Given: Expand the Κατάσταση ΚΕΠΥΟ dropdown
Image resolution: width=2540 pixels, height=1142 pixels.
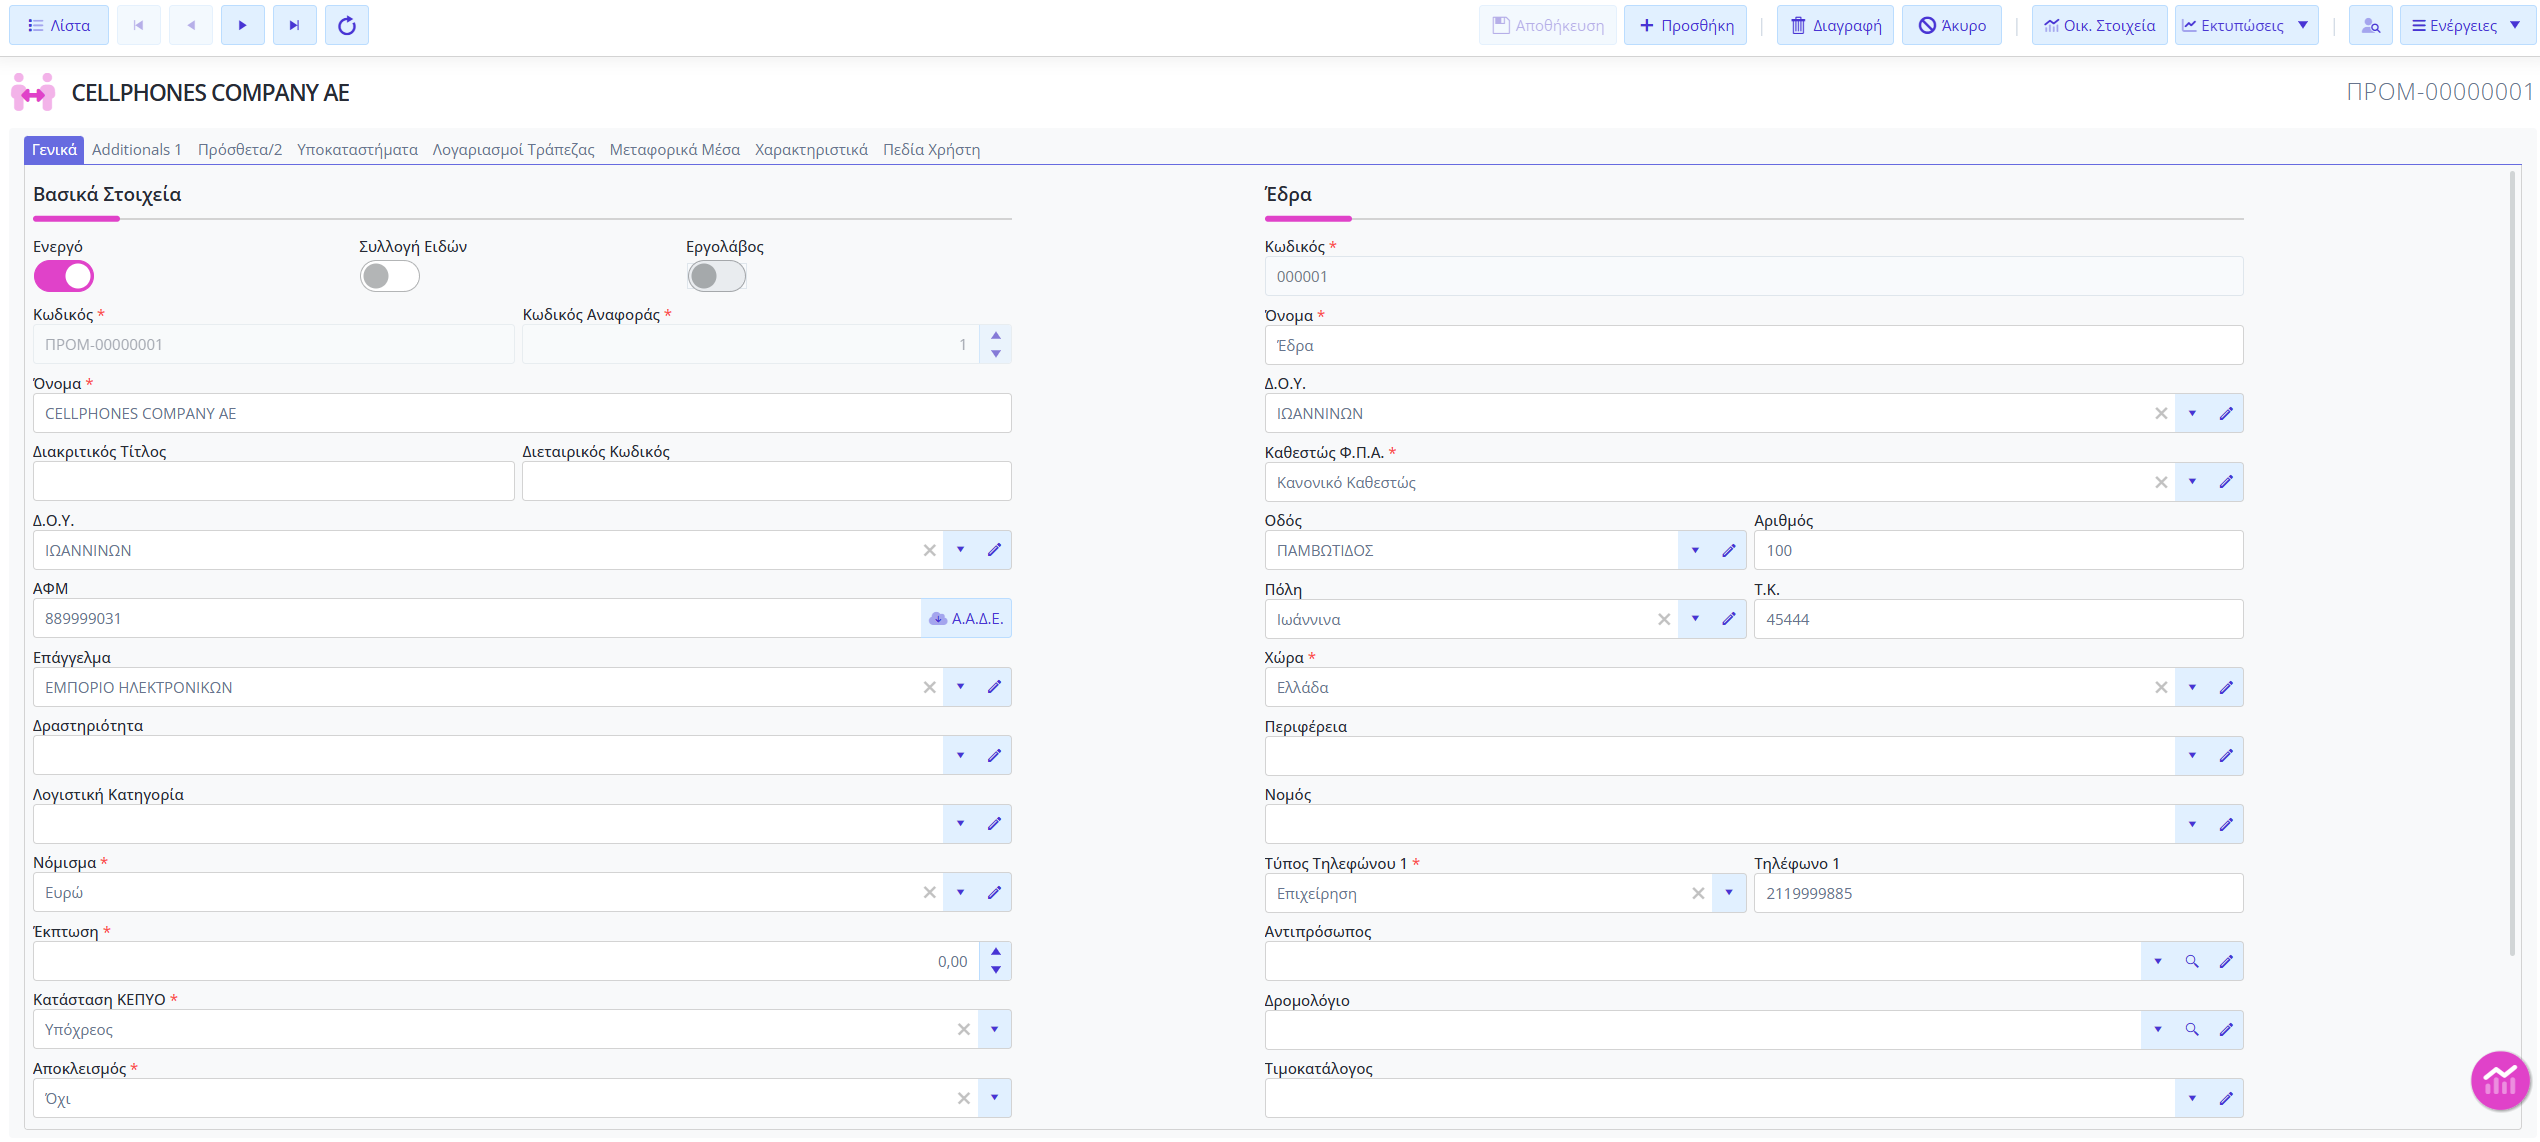Looking at the screenshot, I should [995, 1029].
